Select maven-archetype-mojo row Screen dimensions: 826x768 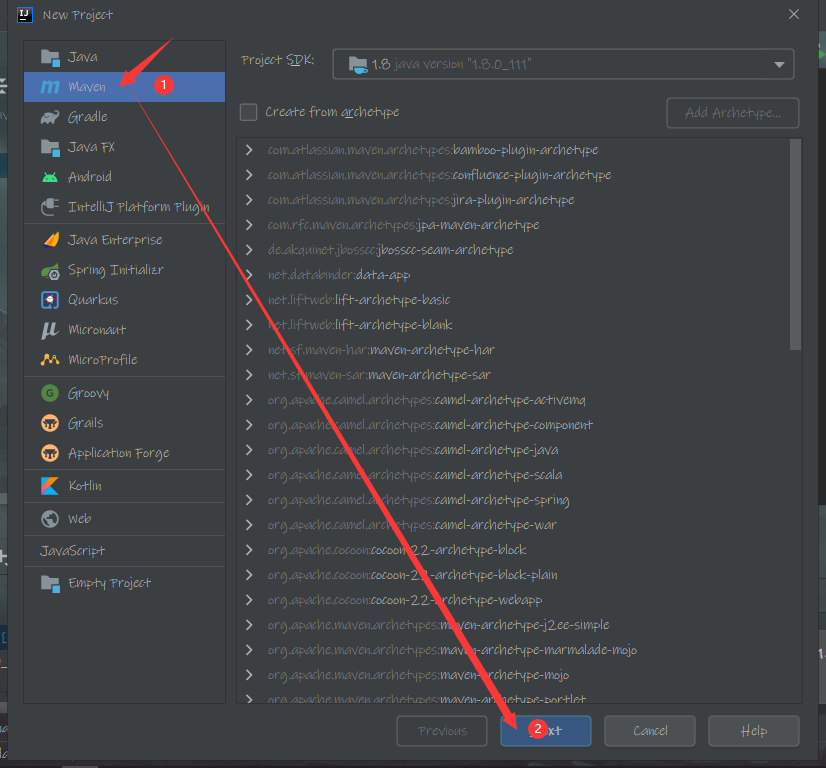tap(514, 675)
